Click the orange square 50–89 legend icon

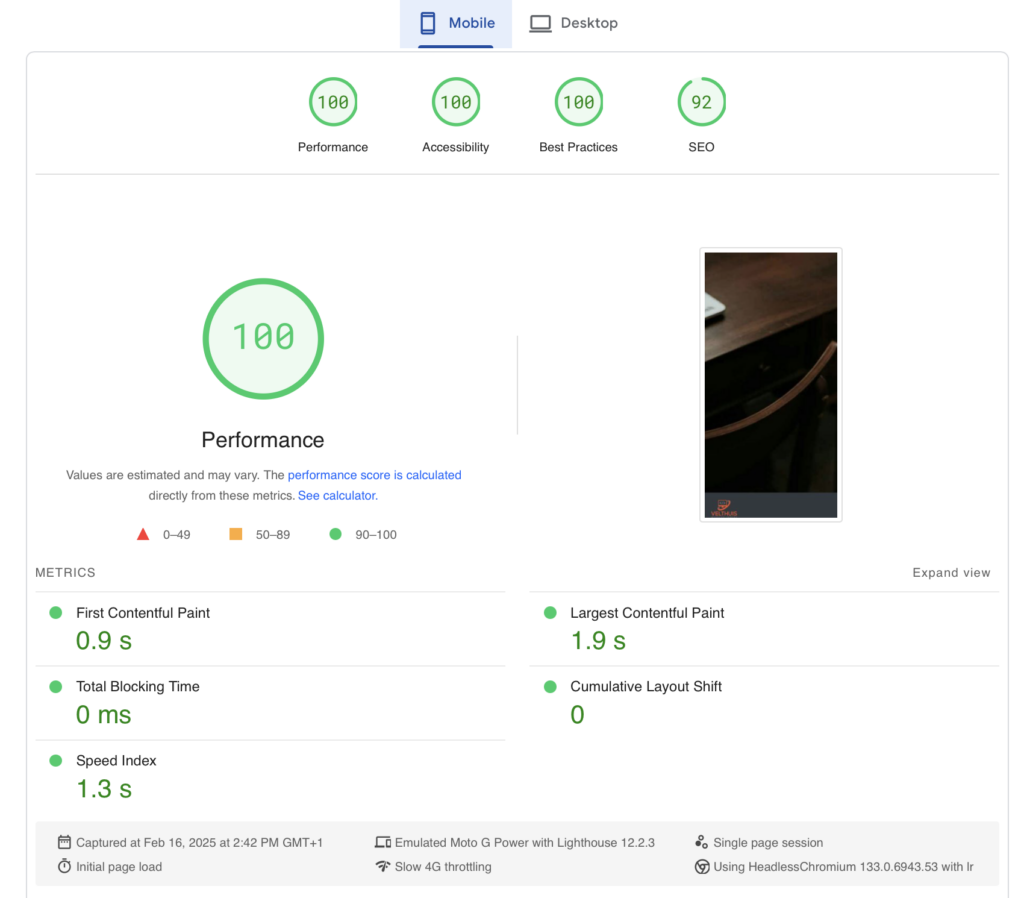(x=236, y=534)
